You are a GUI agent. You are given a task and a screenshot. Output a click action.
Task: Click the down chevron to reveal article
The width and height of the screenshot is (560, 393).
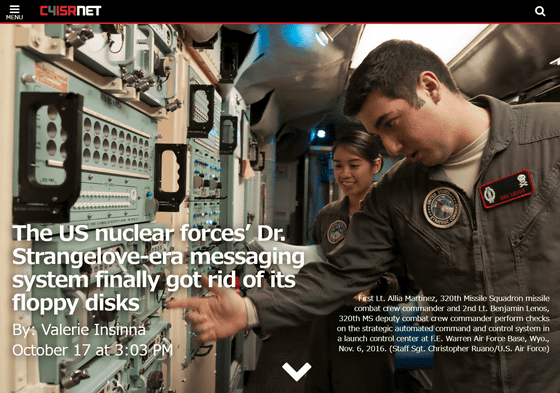(296, 371)
